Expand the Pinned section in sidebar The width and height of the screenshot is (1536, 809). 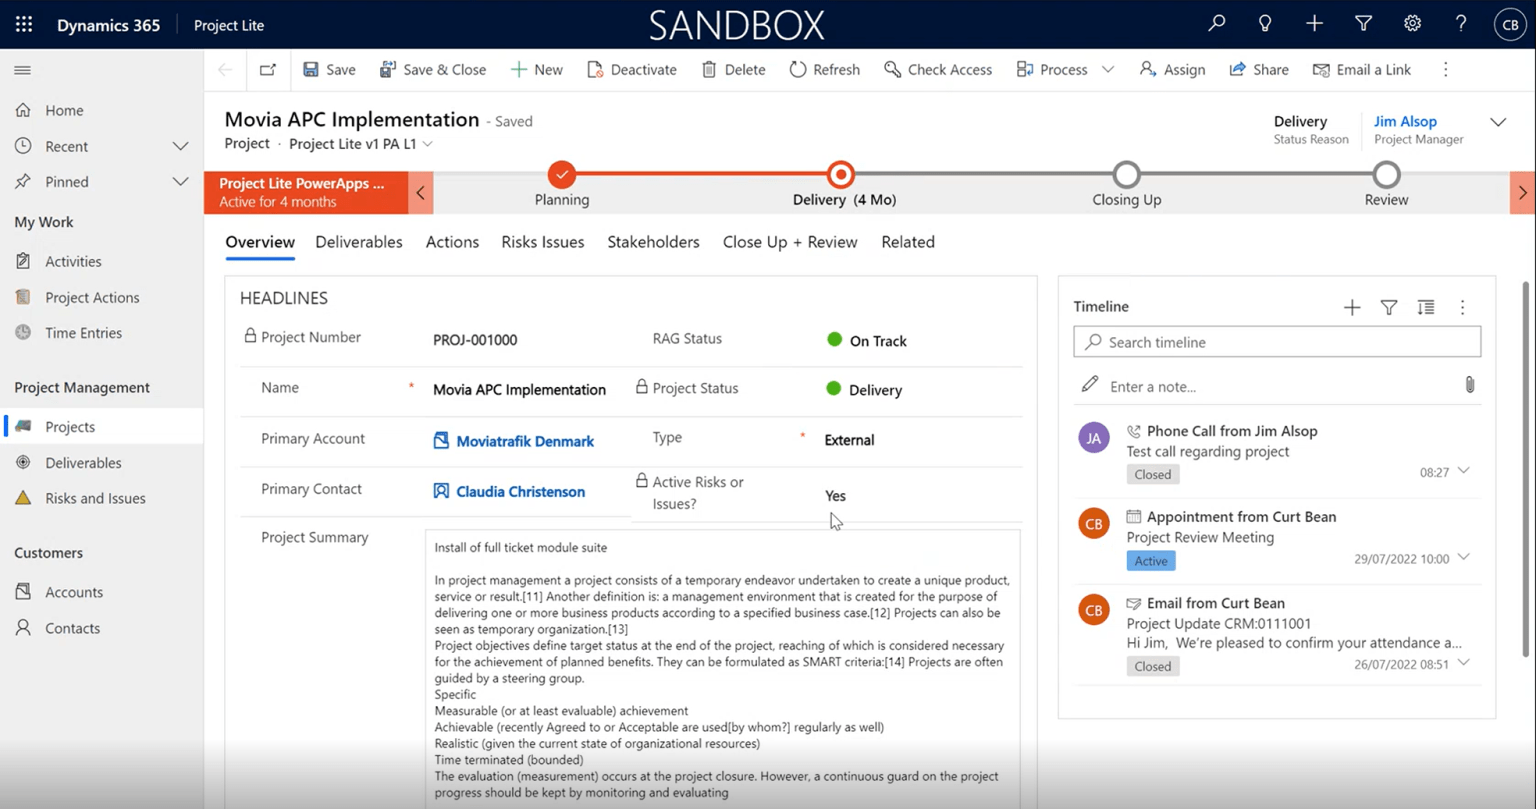click(180, 182)
